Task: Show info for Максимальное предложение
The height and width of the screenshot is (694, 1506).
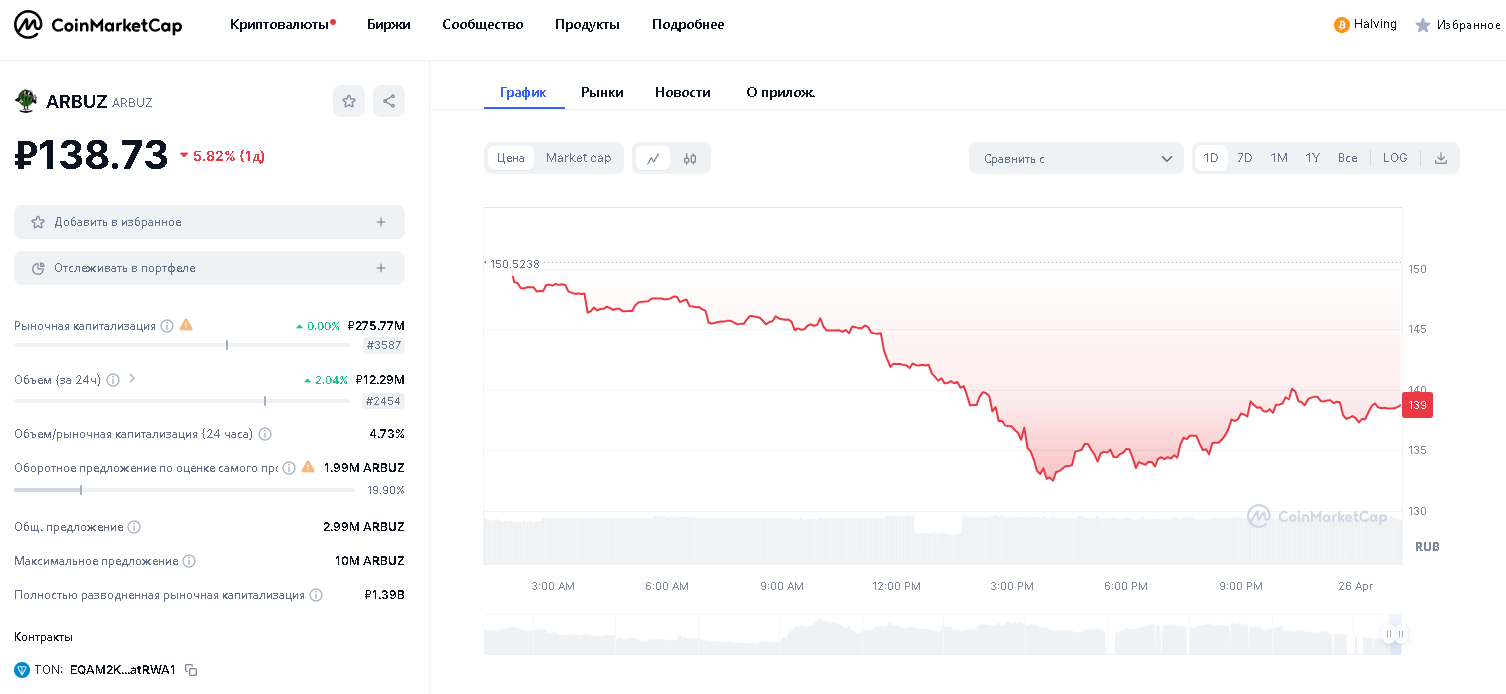Action: [x=189, y=561]
